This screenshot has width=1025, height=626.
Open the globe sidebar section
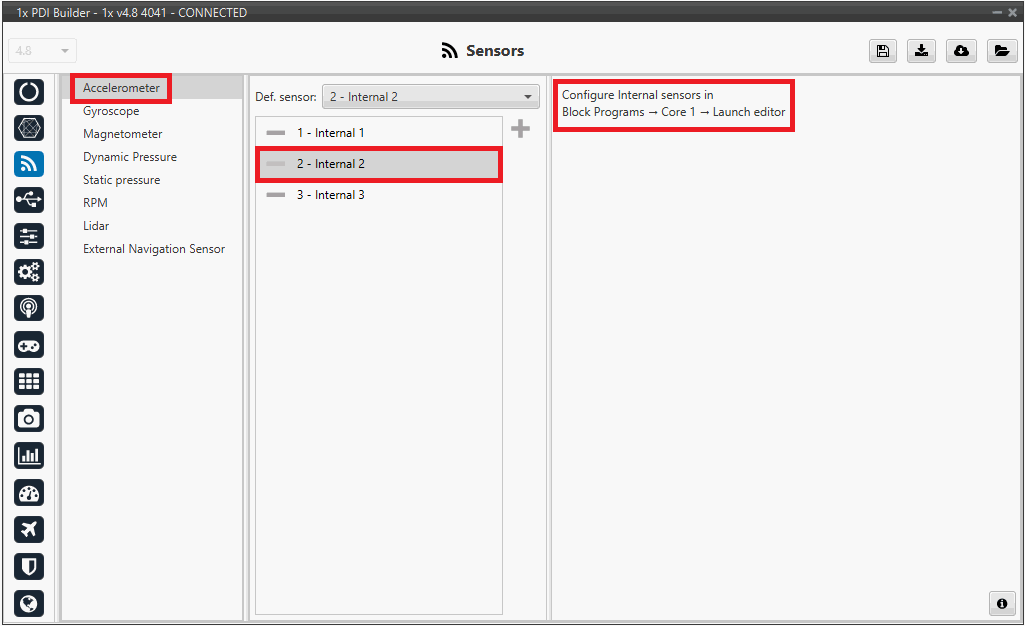29,603
